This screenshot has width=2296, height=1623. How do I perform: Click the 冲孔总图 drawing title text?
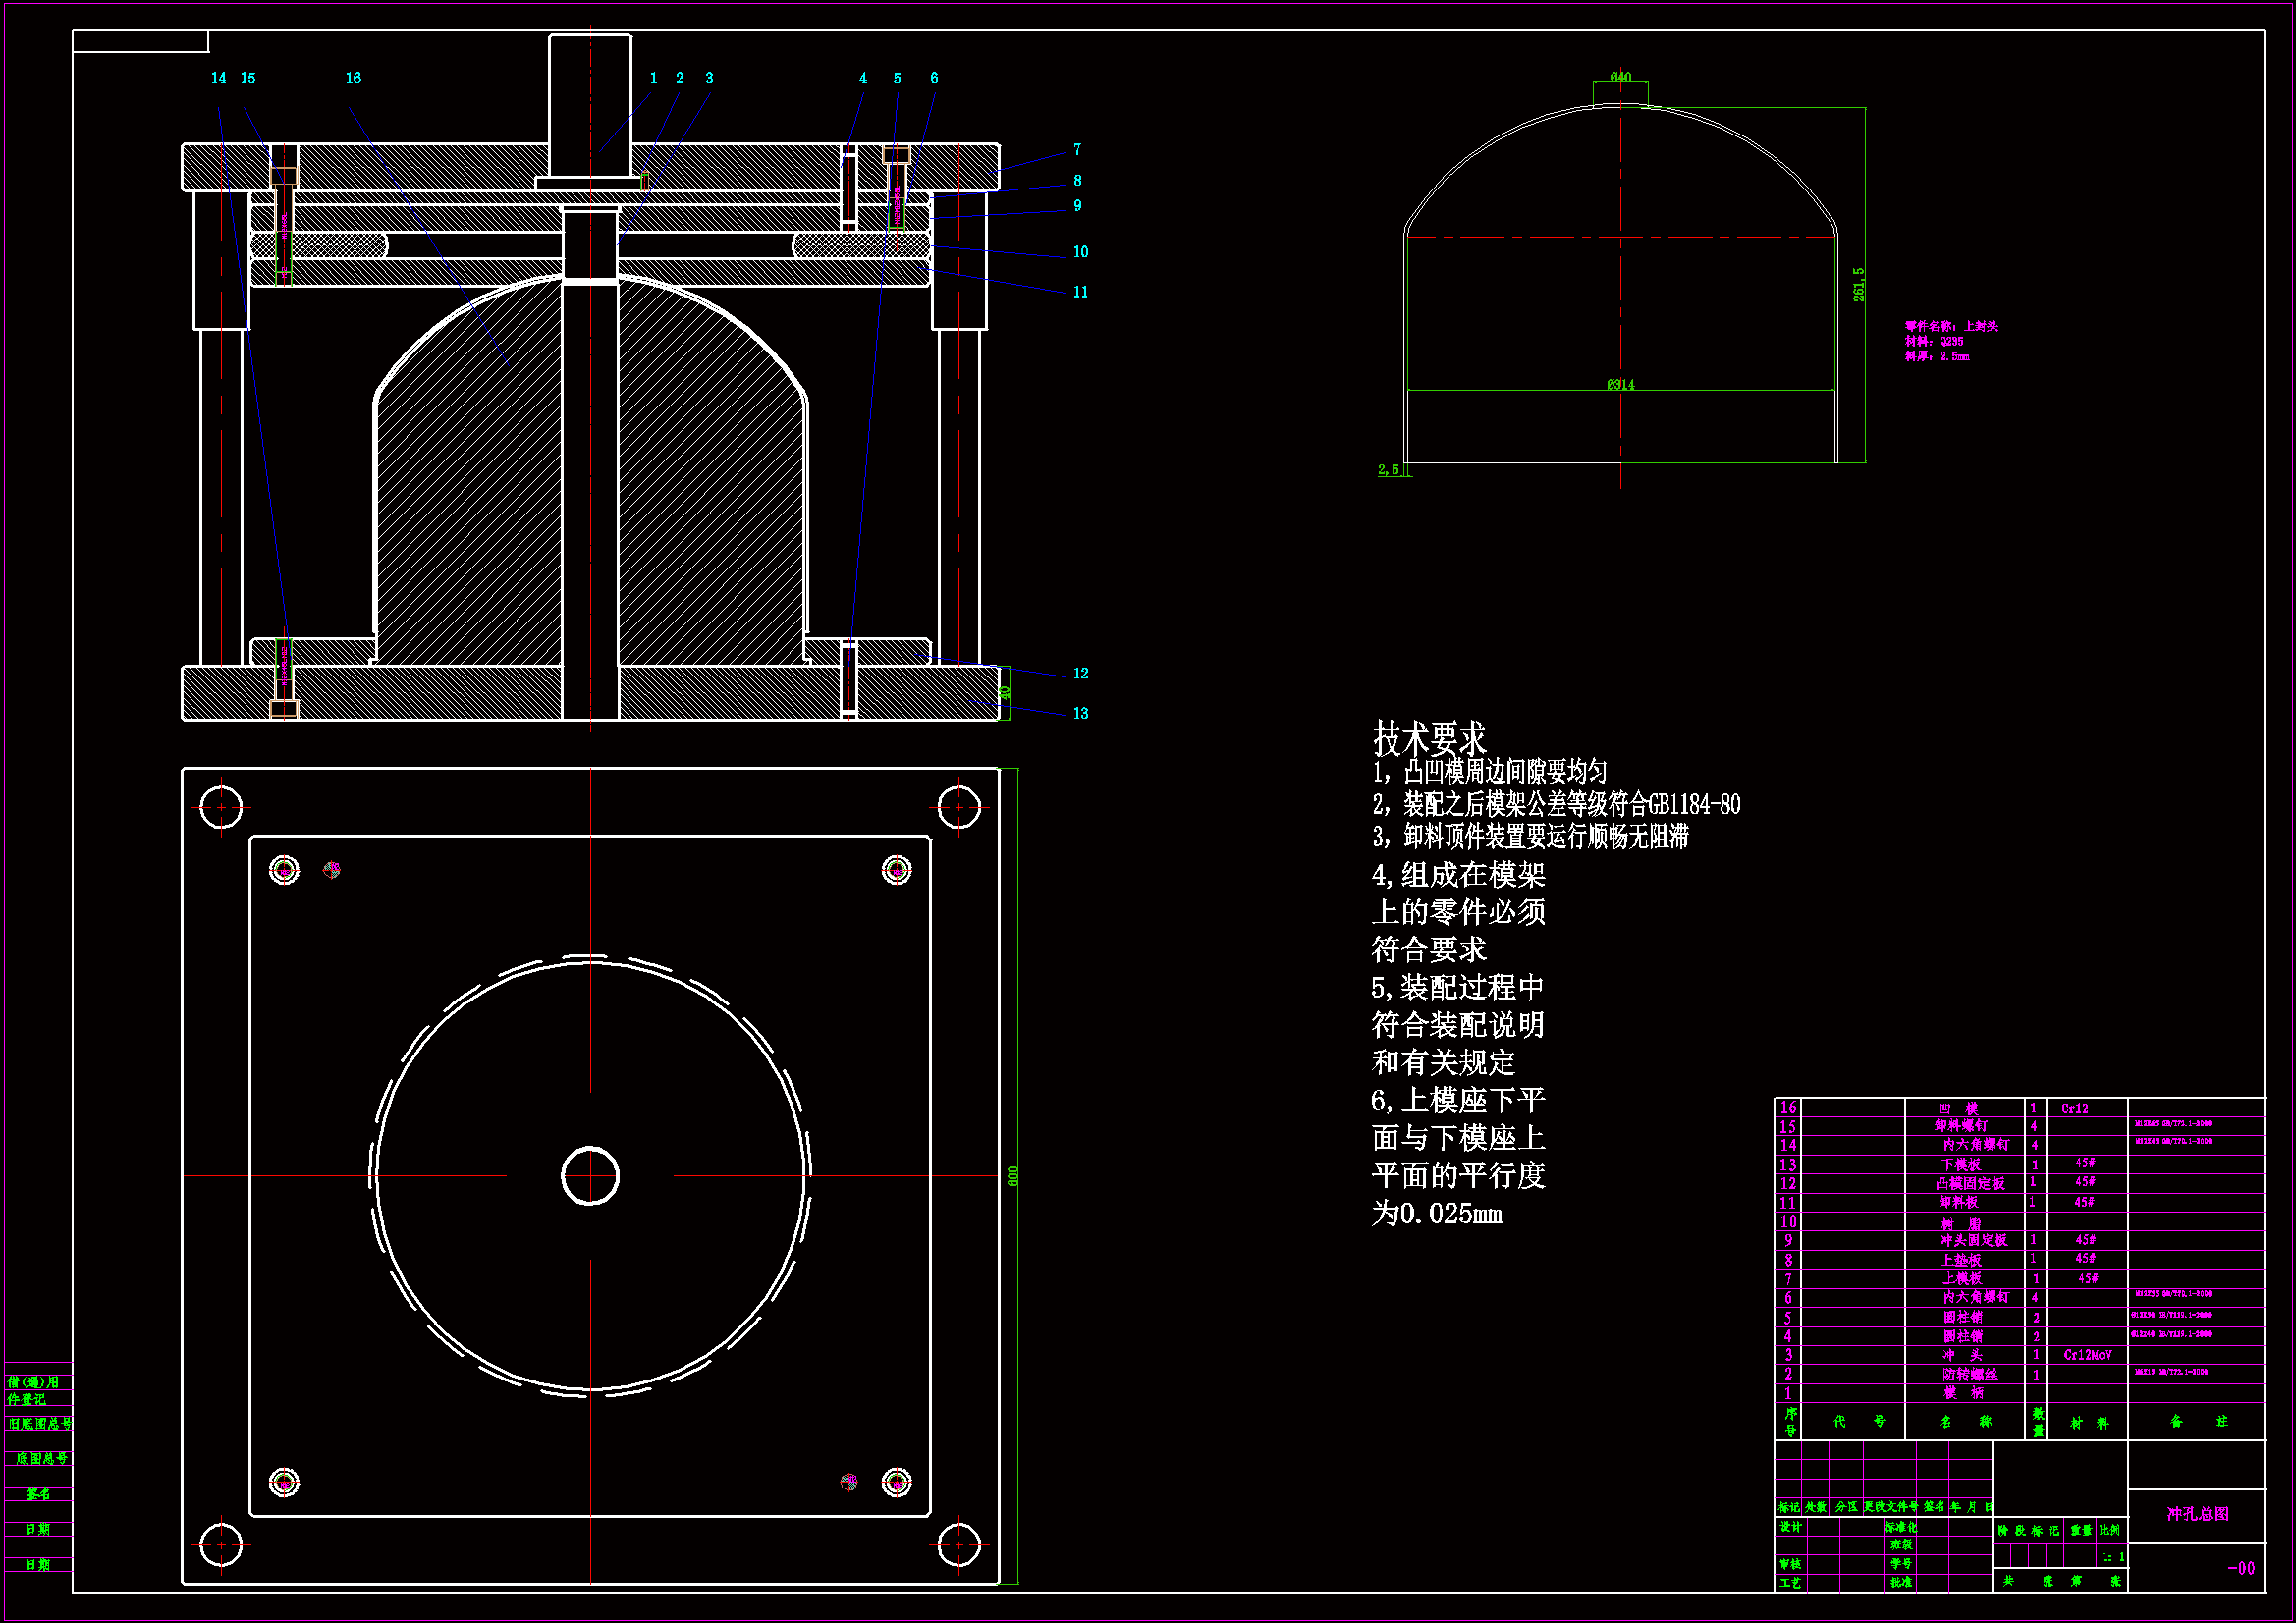[x=2197, y=1514]
